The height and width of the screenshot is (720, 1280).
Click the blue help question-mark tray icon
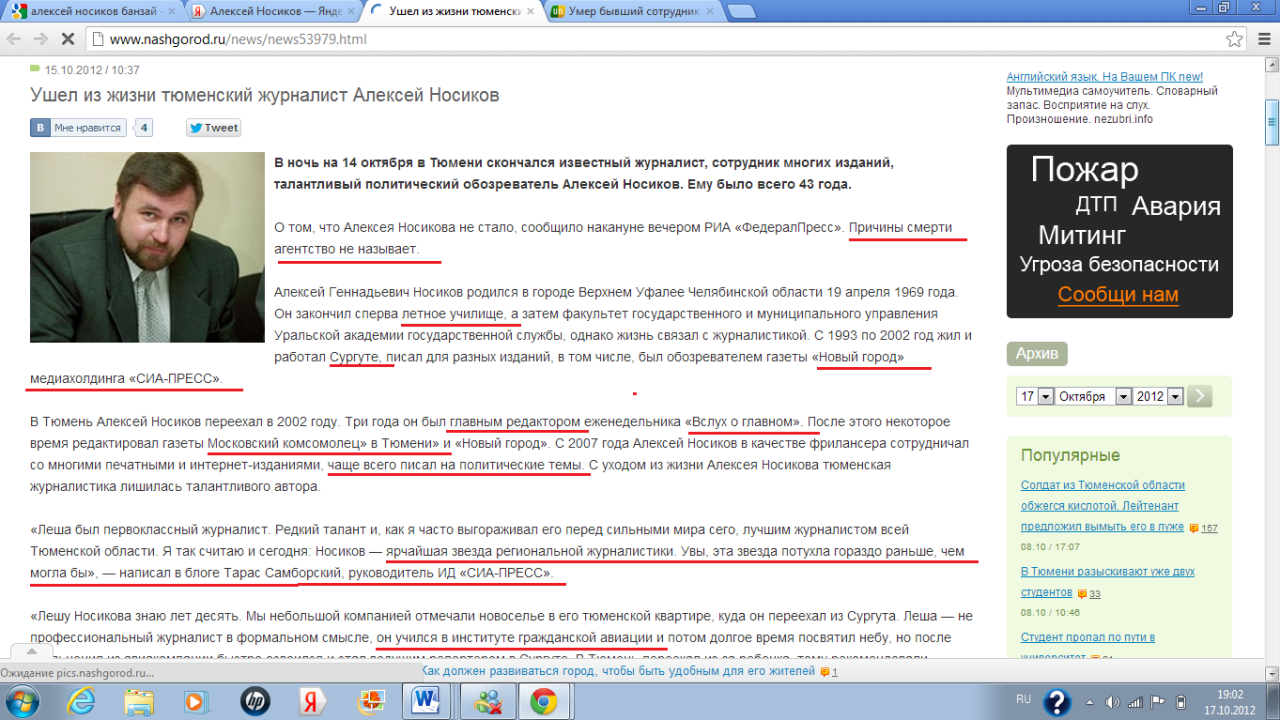tap(1057, 702)
